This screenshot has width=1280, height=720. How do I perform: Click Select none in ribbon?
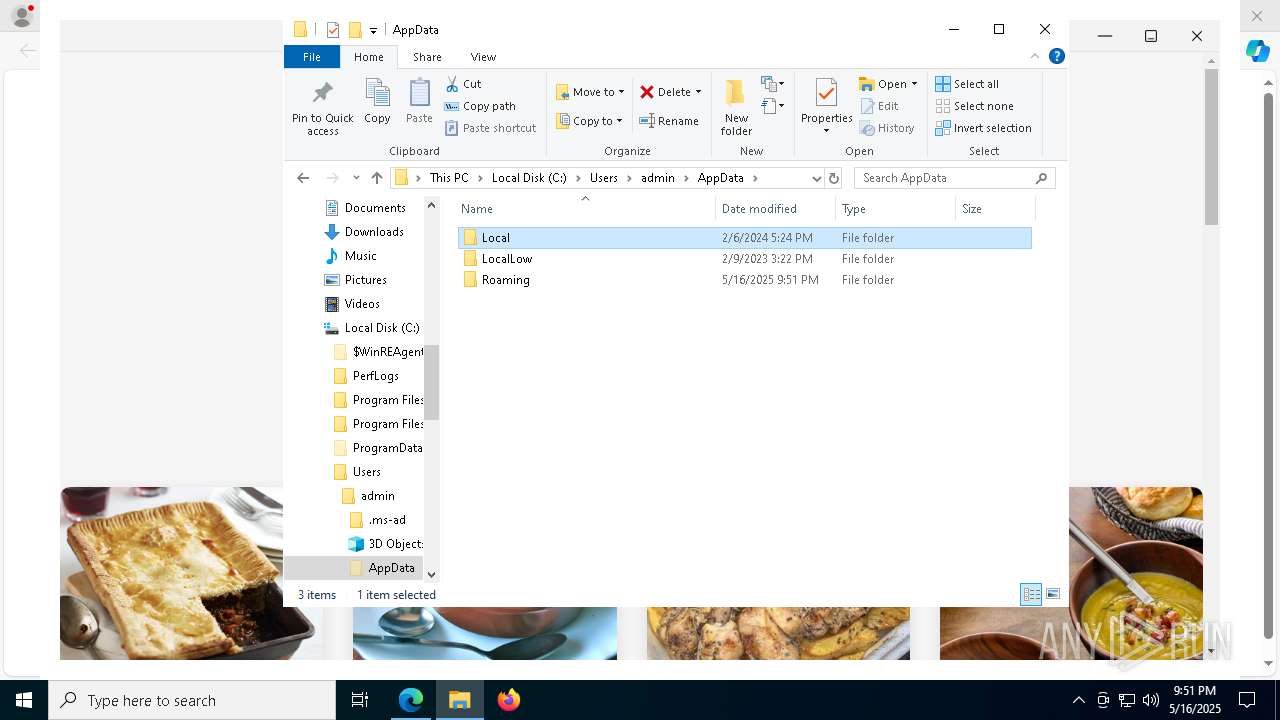(x=974, y=106)
